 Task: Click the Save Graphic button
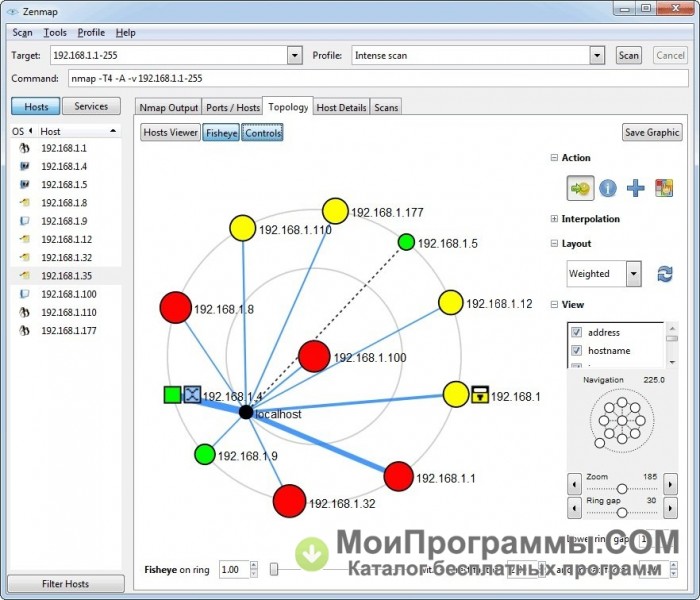(652, 132)
